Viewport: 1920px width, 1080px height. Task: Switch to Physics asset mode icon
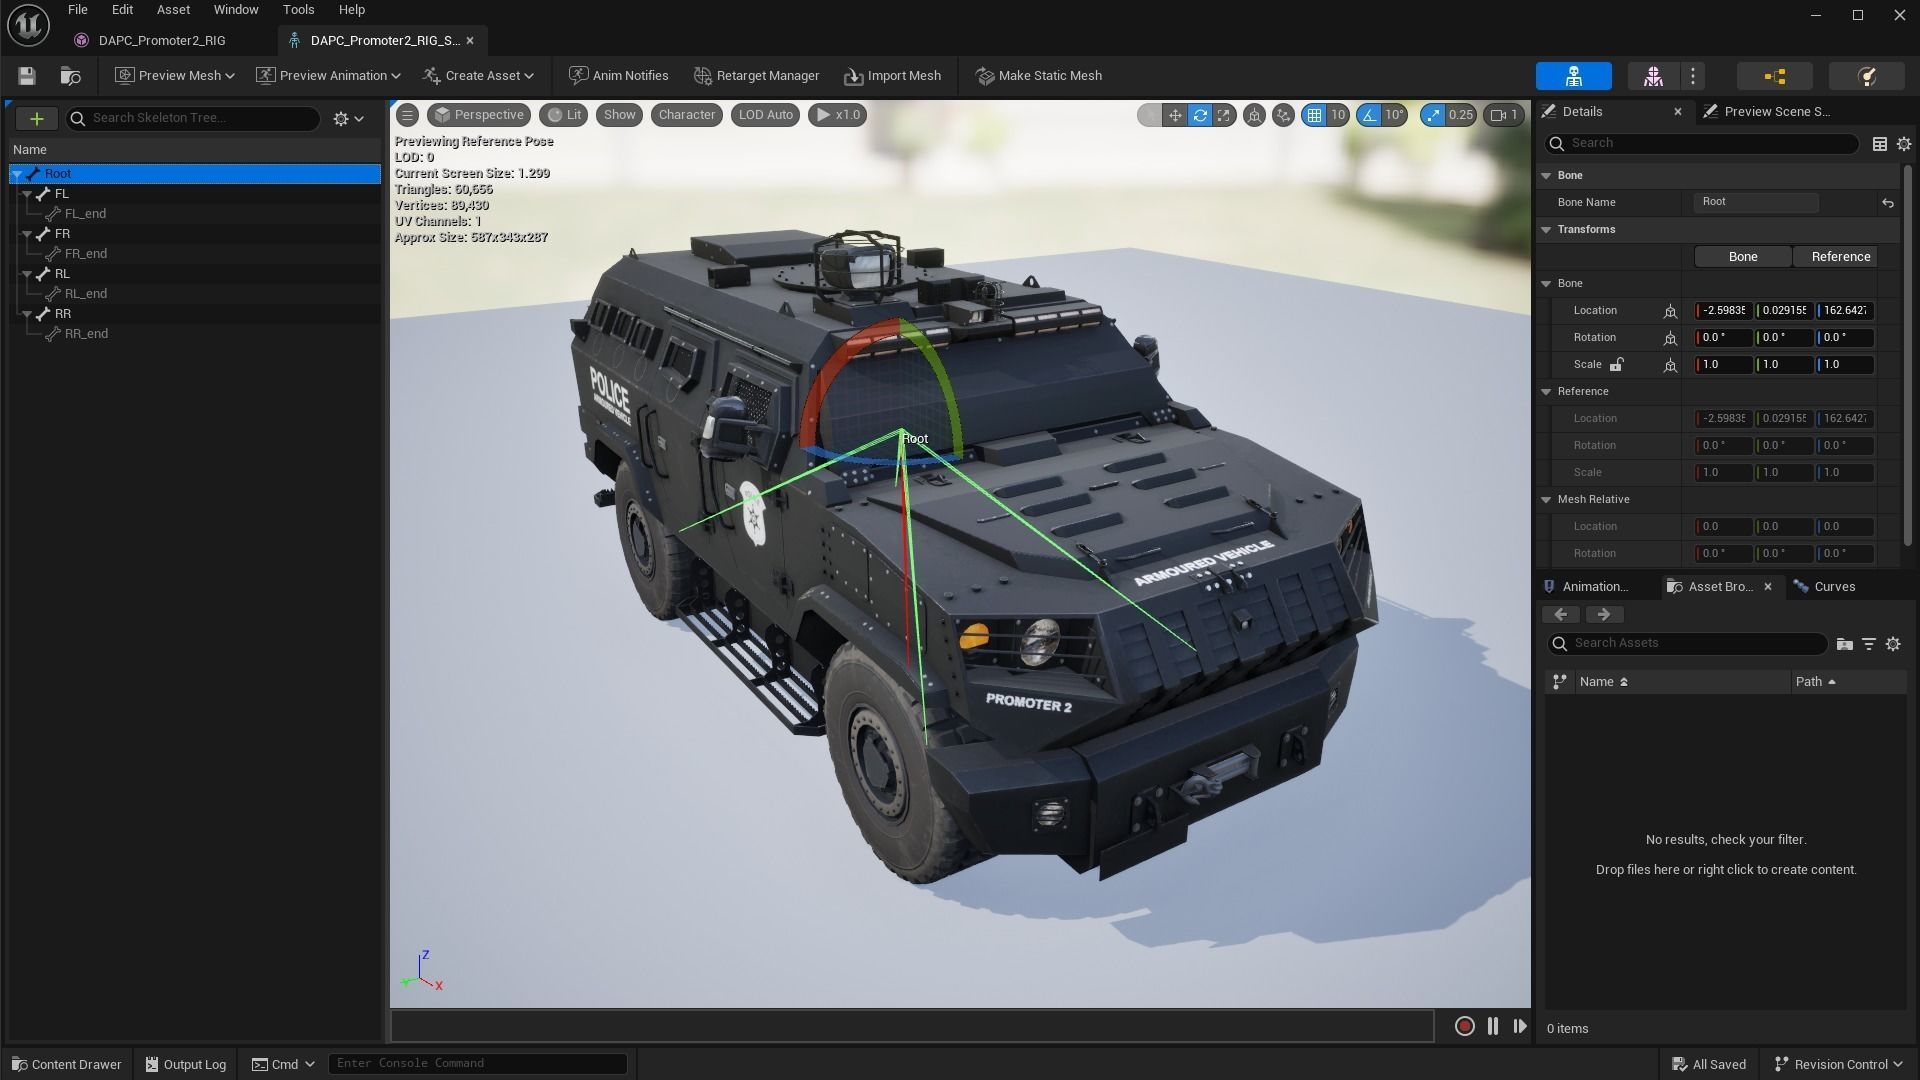[x=1866, y=76]
